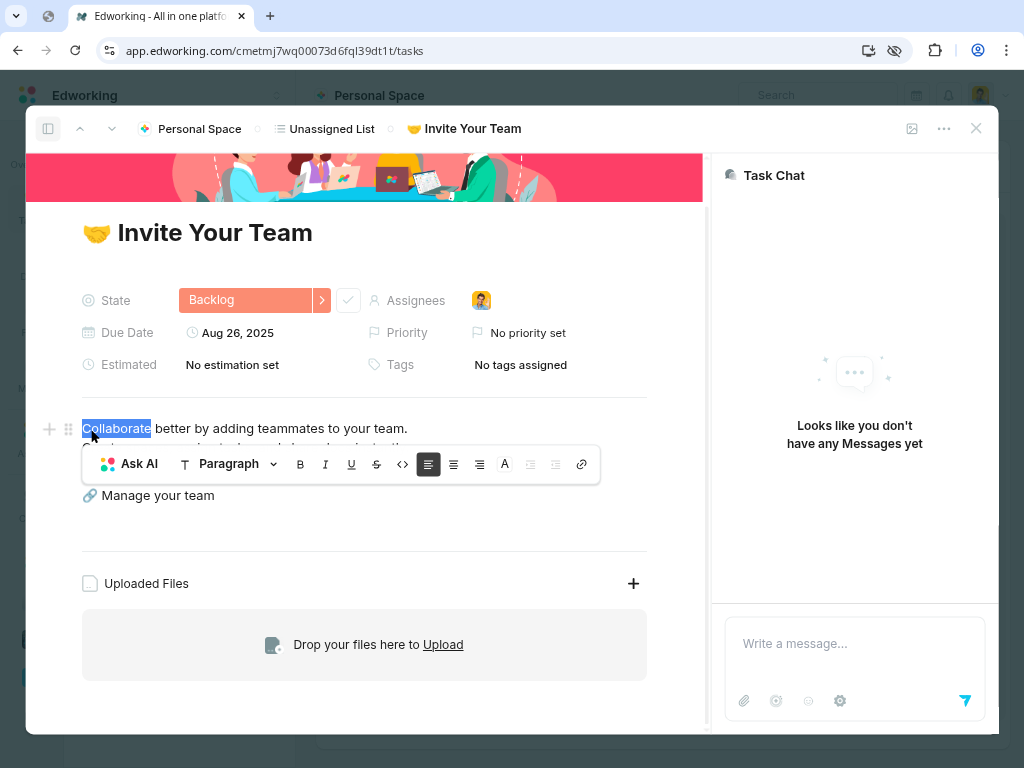Advance the Backlog state with arrow
The height and width of the screenshot is (768, 1024).
coord(321,300)
